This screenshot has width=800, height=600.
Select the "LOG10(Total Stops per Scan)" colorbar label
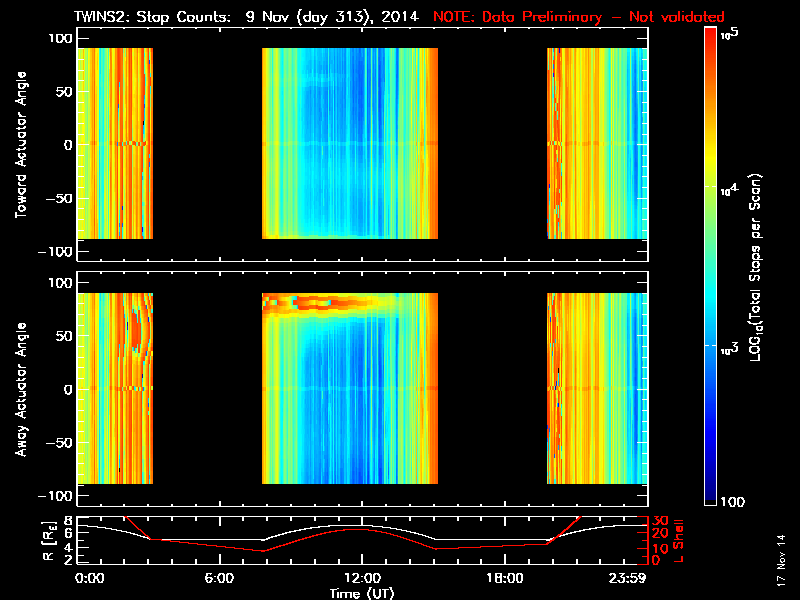click(756, 267)
